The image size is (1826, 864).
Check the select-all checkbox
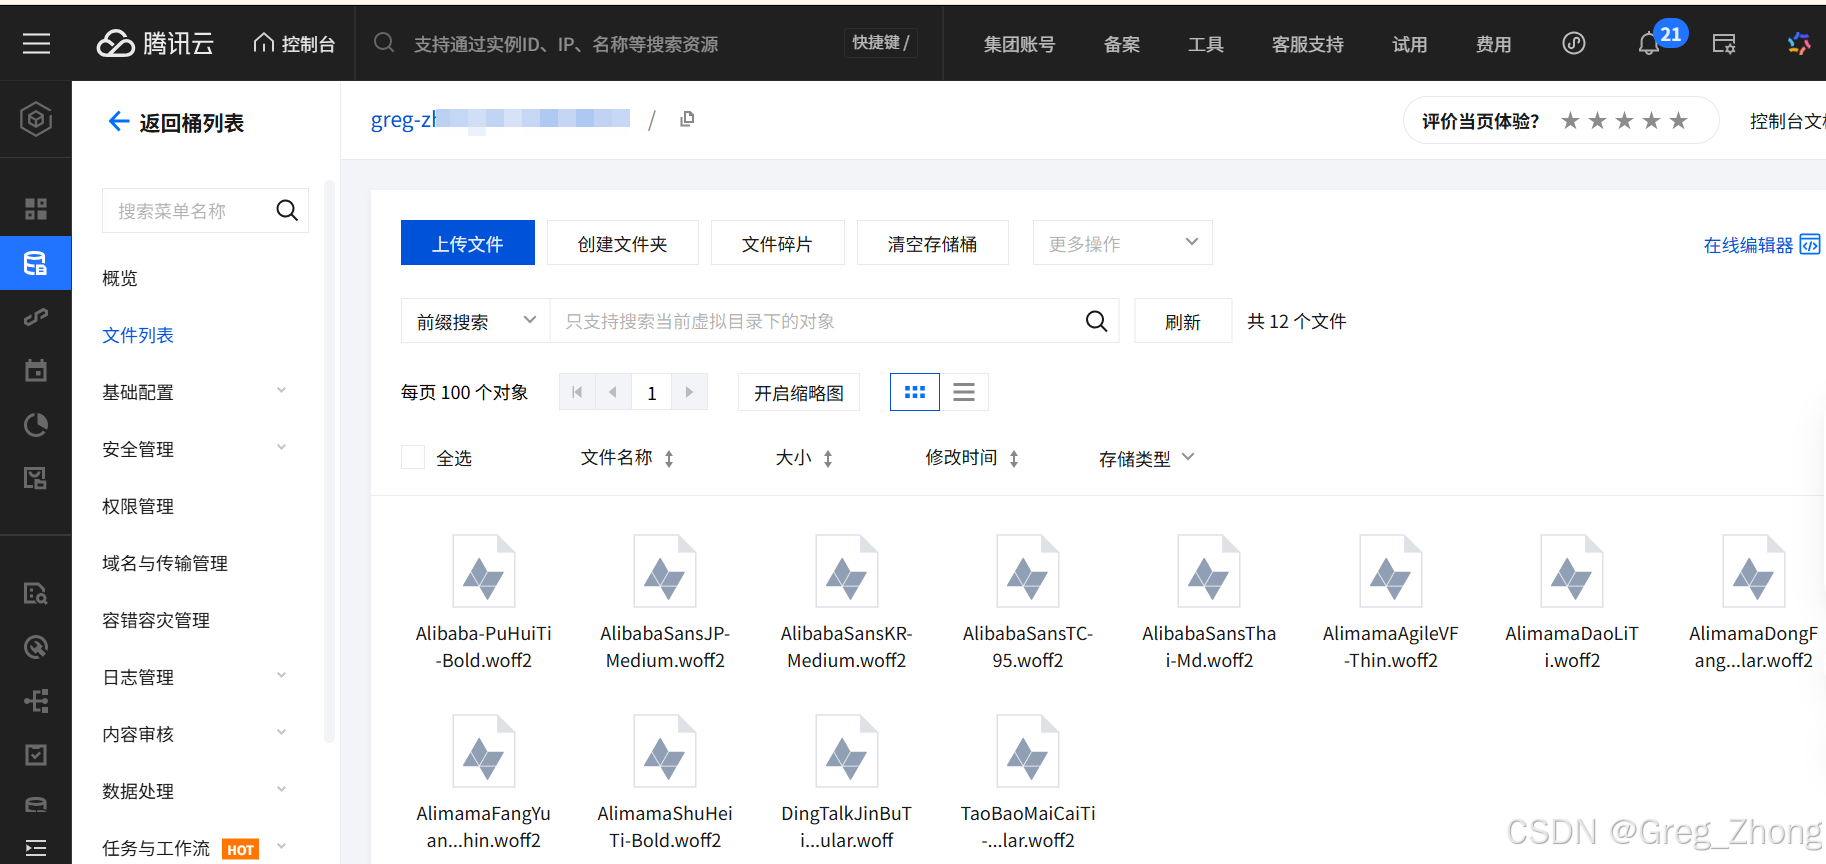413,457
